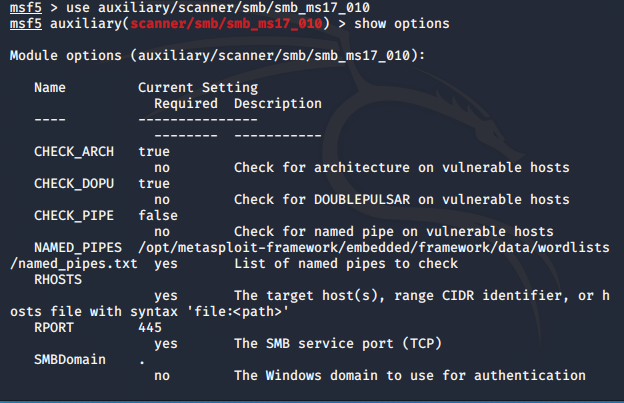Select the CHECK_DOPU option name
The image size is (624, 403).
point(74,183)
